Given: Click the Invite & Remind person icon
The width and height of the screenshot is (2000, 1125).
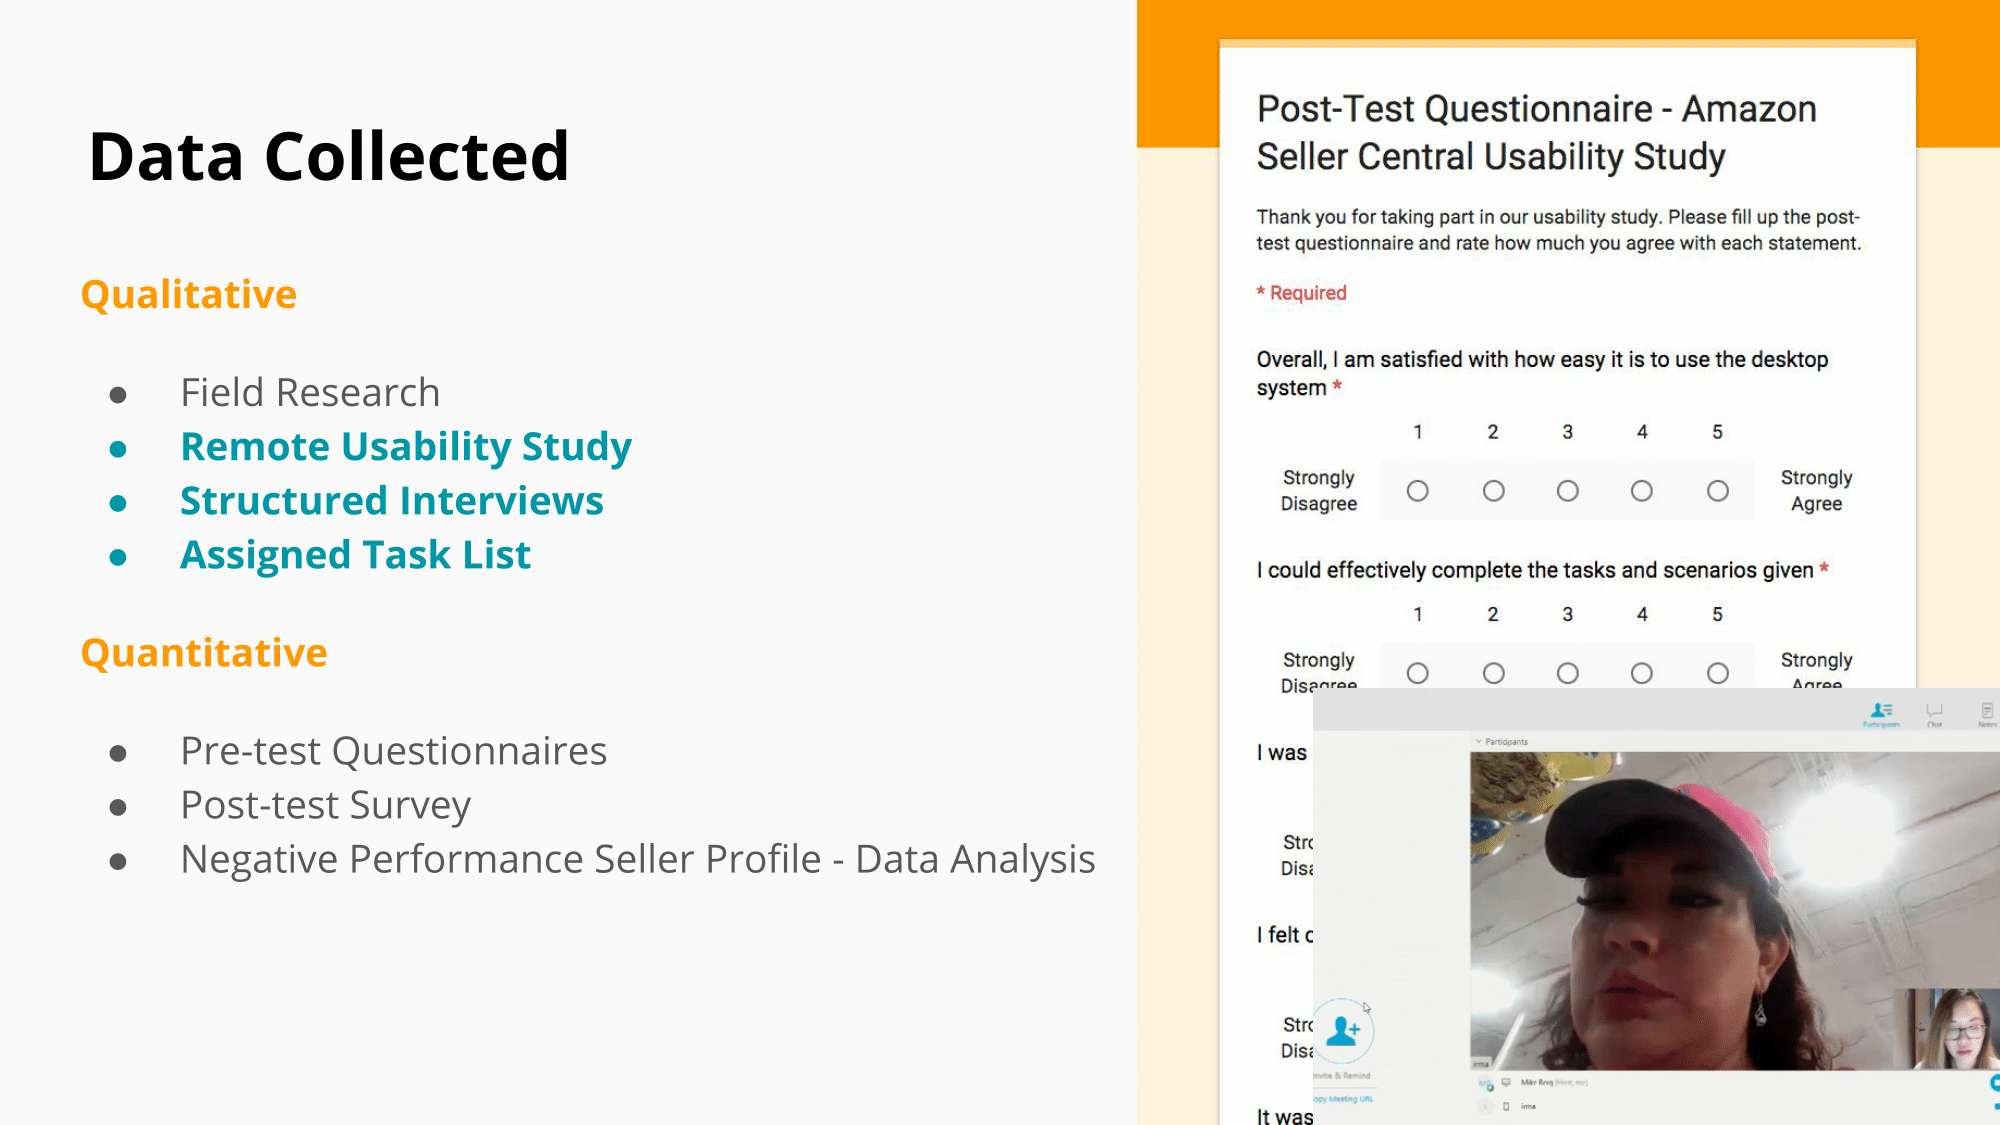Looking at the screenshot, I should coord(1343,1030).
